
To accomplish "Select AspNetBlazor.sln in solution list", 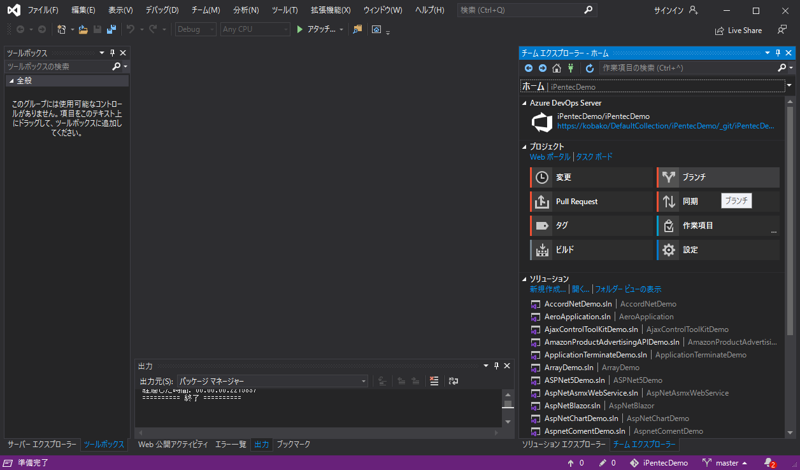I will coord(572,406).
